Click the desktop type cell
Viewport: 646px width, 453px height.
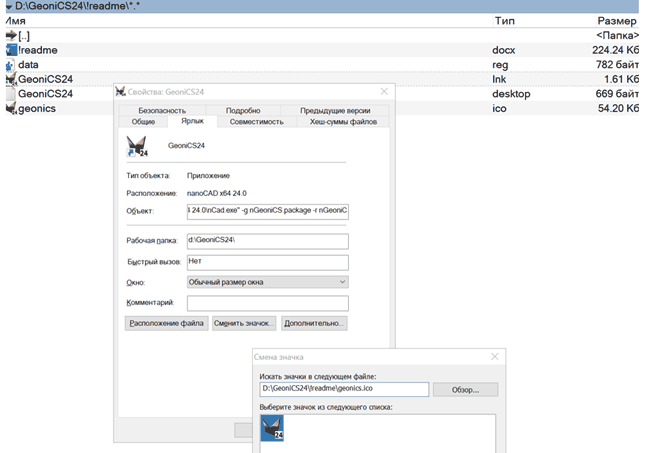tap(511, 94)
